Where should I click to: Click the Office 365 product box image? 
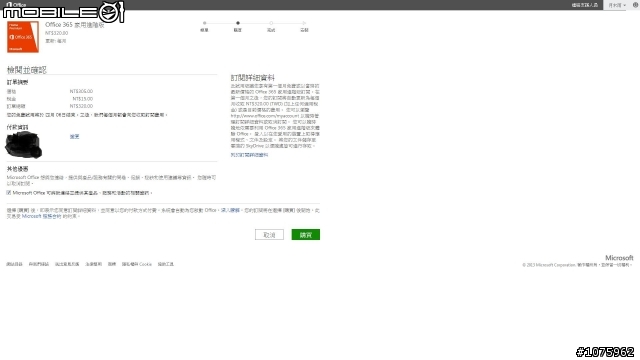pyautogui.click(x=23, y=37)
